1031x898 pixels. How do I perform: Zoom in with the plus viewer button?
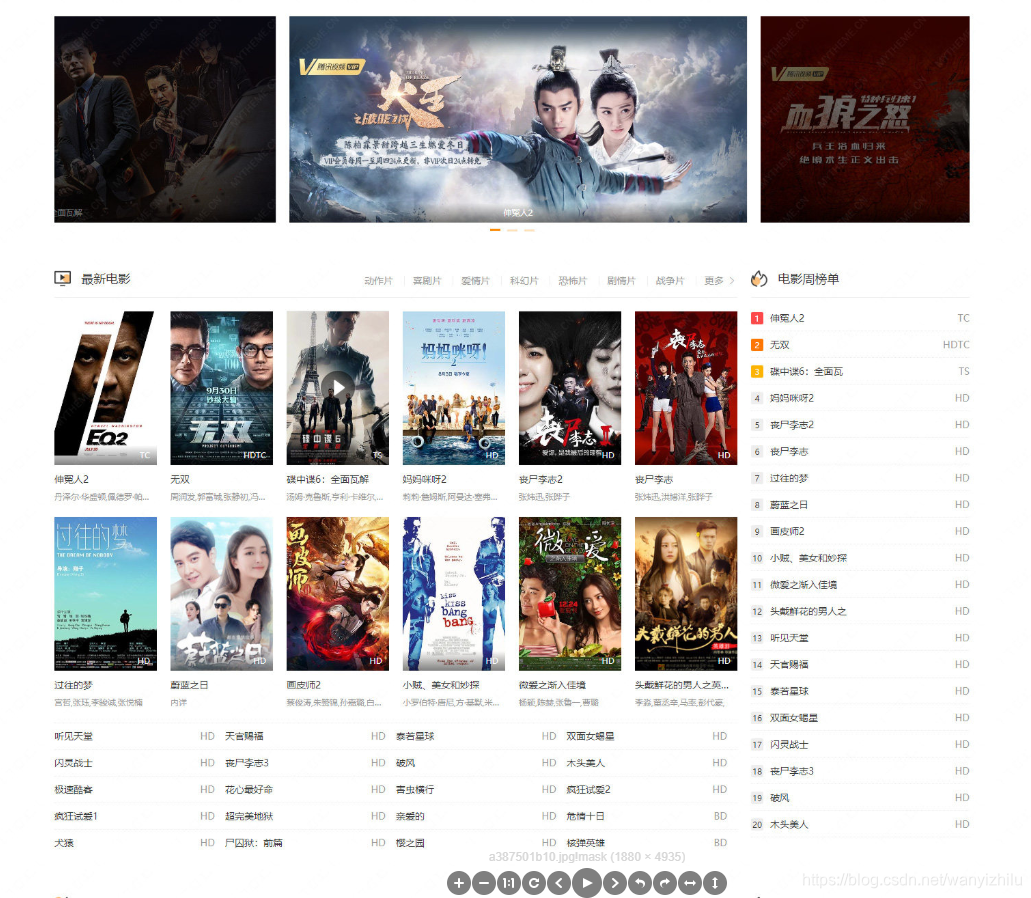point(459,883)
